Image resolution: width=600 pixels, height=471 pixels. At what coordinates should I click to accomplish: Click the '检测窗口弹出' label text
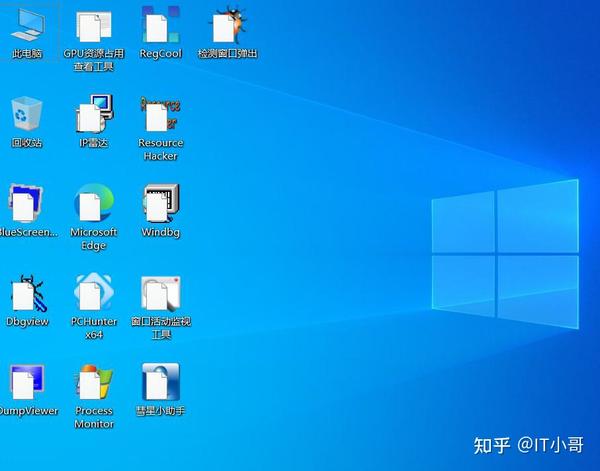(228, 54)
